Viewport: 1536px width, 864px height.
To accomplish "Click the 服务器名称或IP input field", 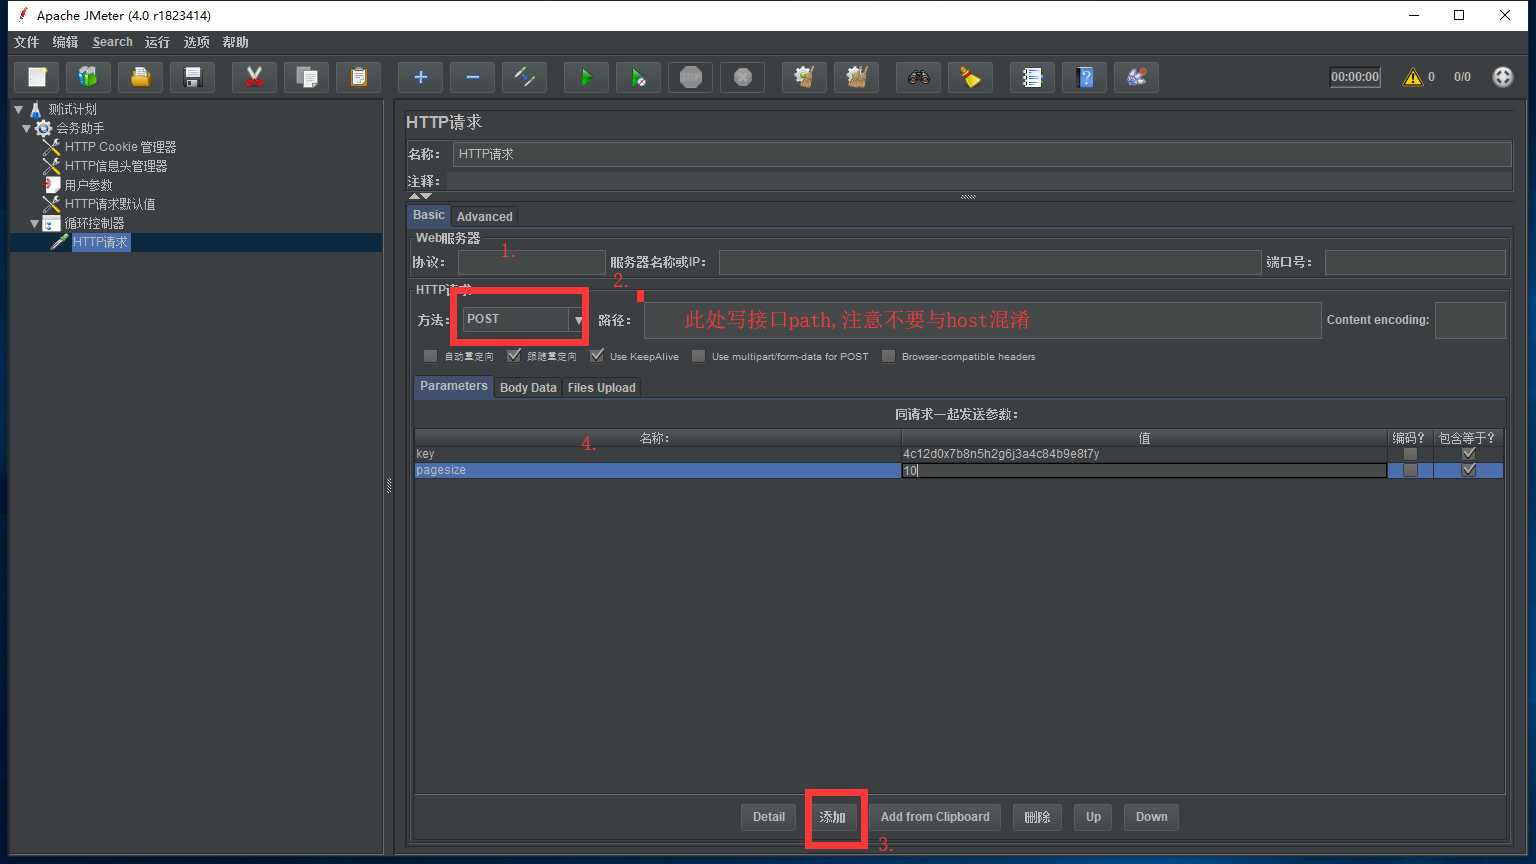I will point(989,263).
